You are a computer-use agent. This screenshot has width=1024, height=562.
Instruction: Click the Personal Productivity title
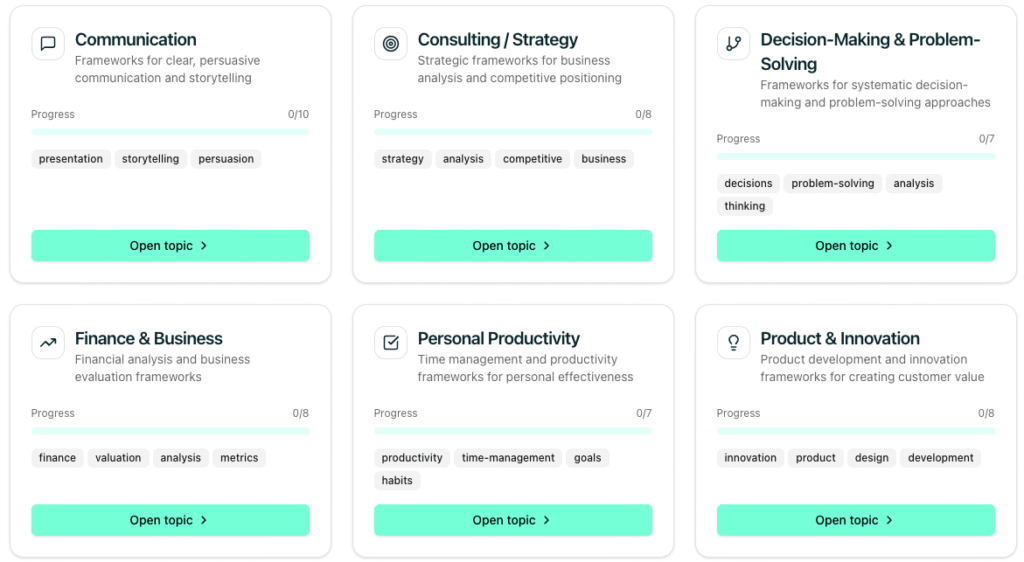pos(498,339)
